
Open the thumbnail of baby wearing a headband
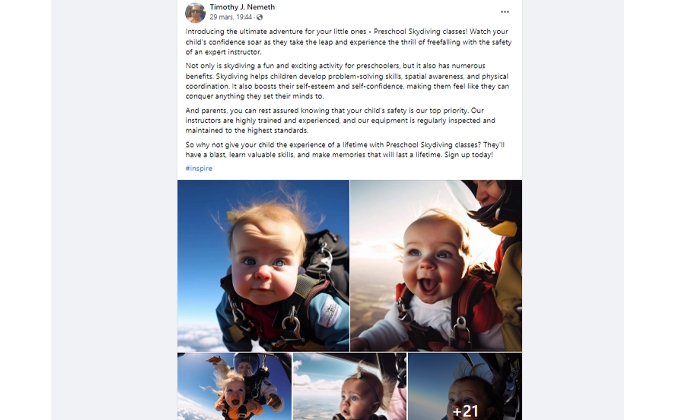(350, 386)
